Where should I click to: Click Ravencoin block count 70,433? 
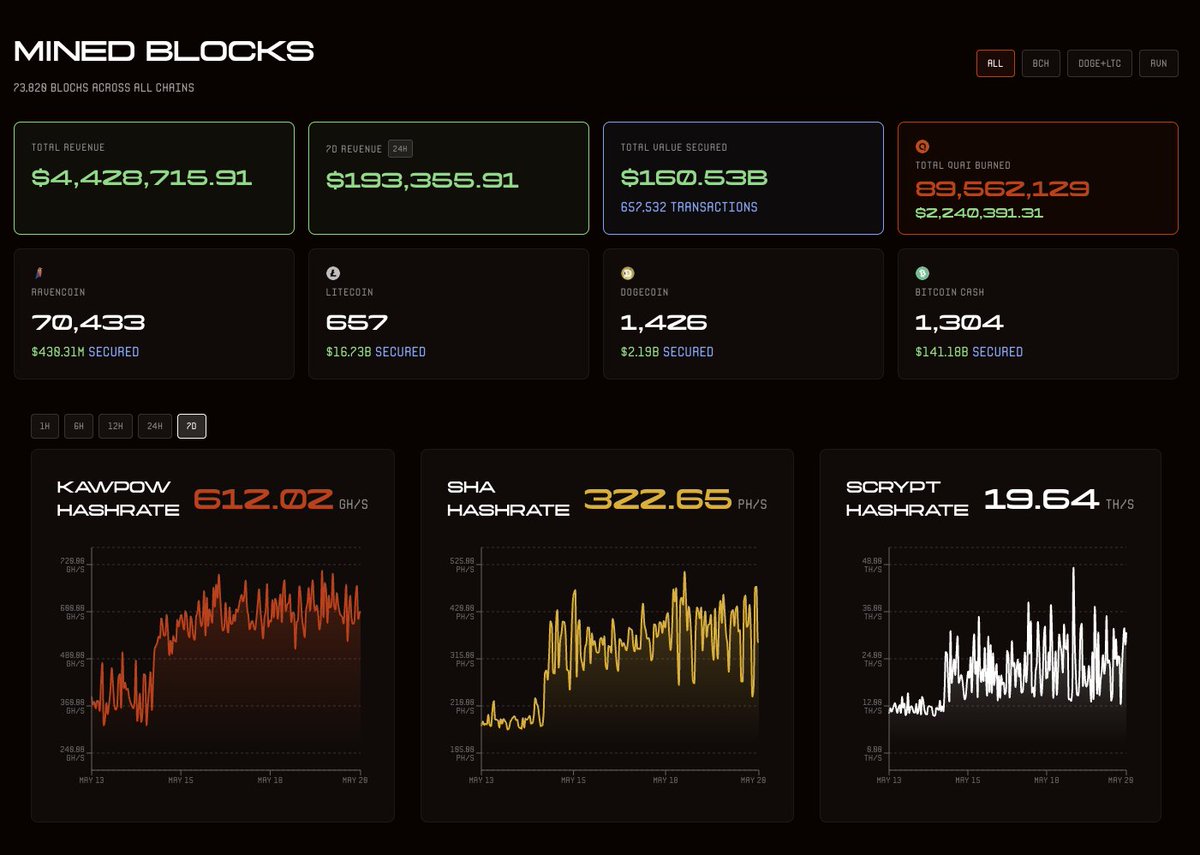(x=88, y=323)
